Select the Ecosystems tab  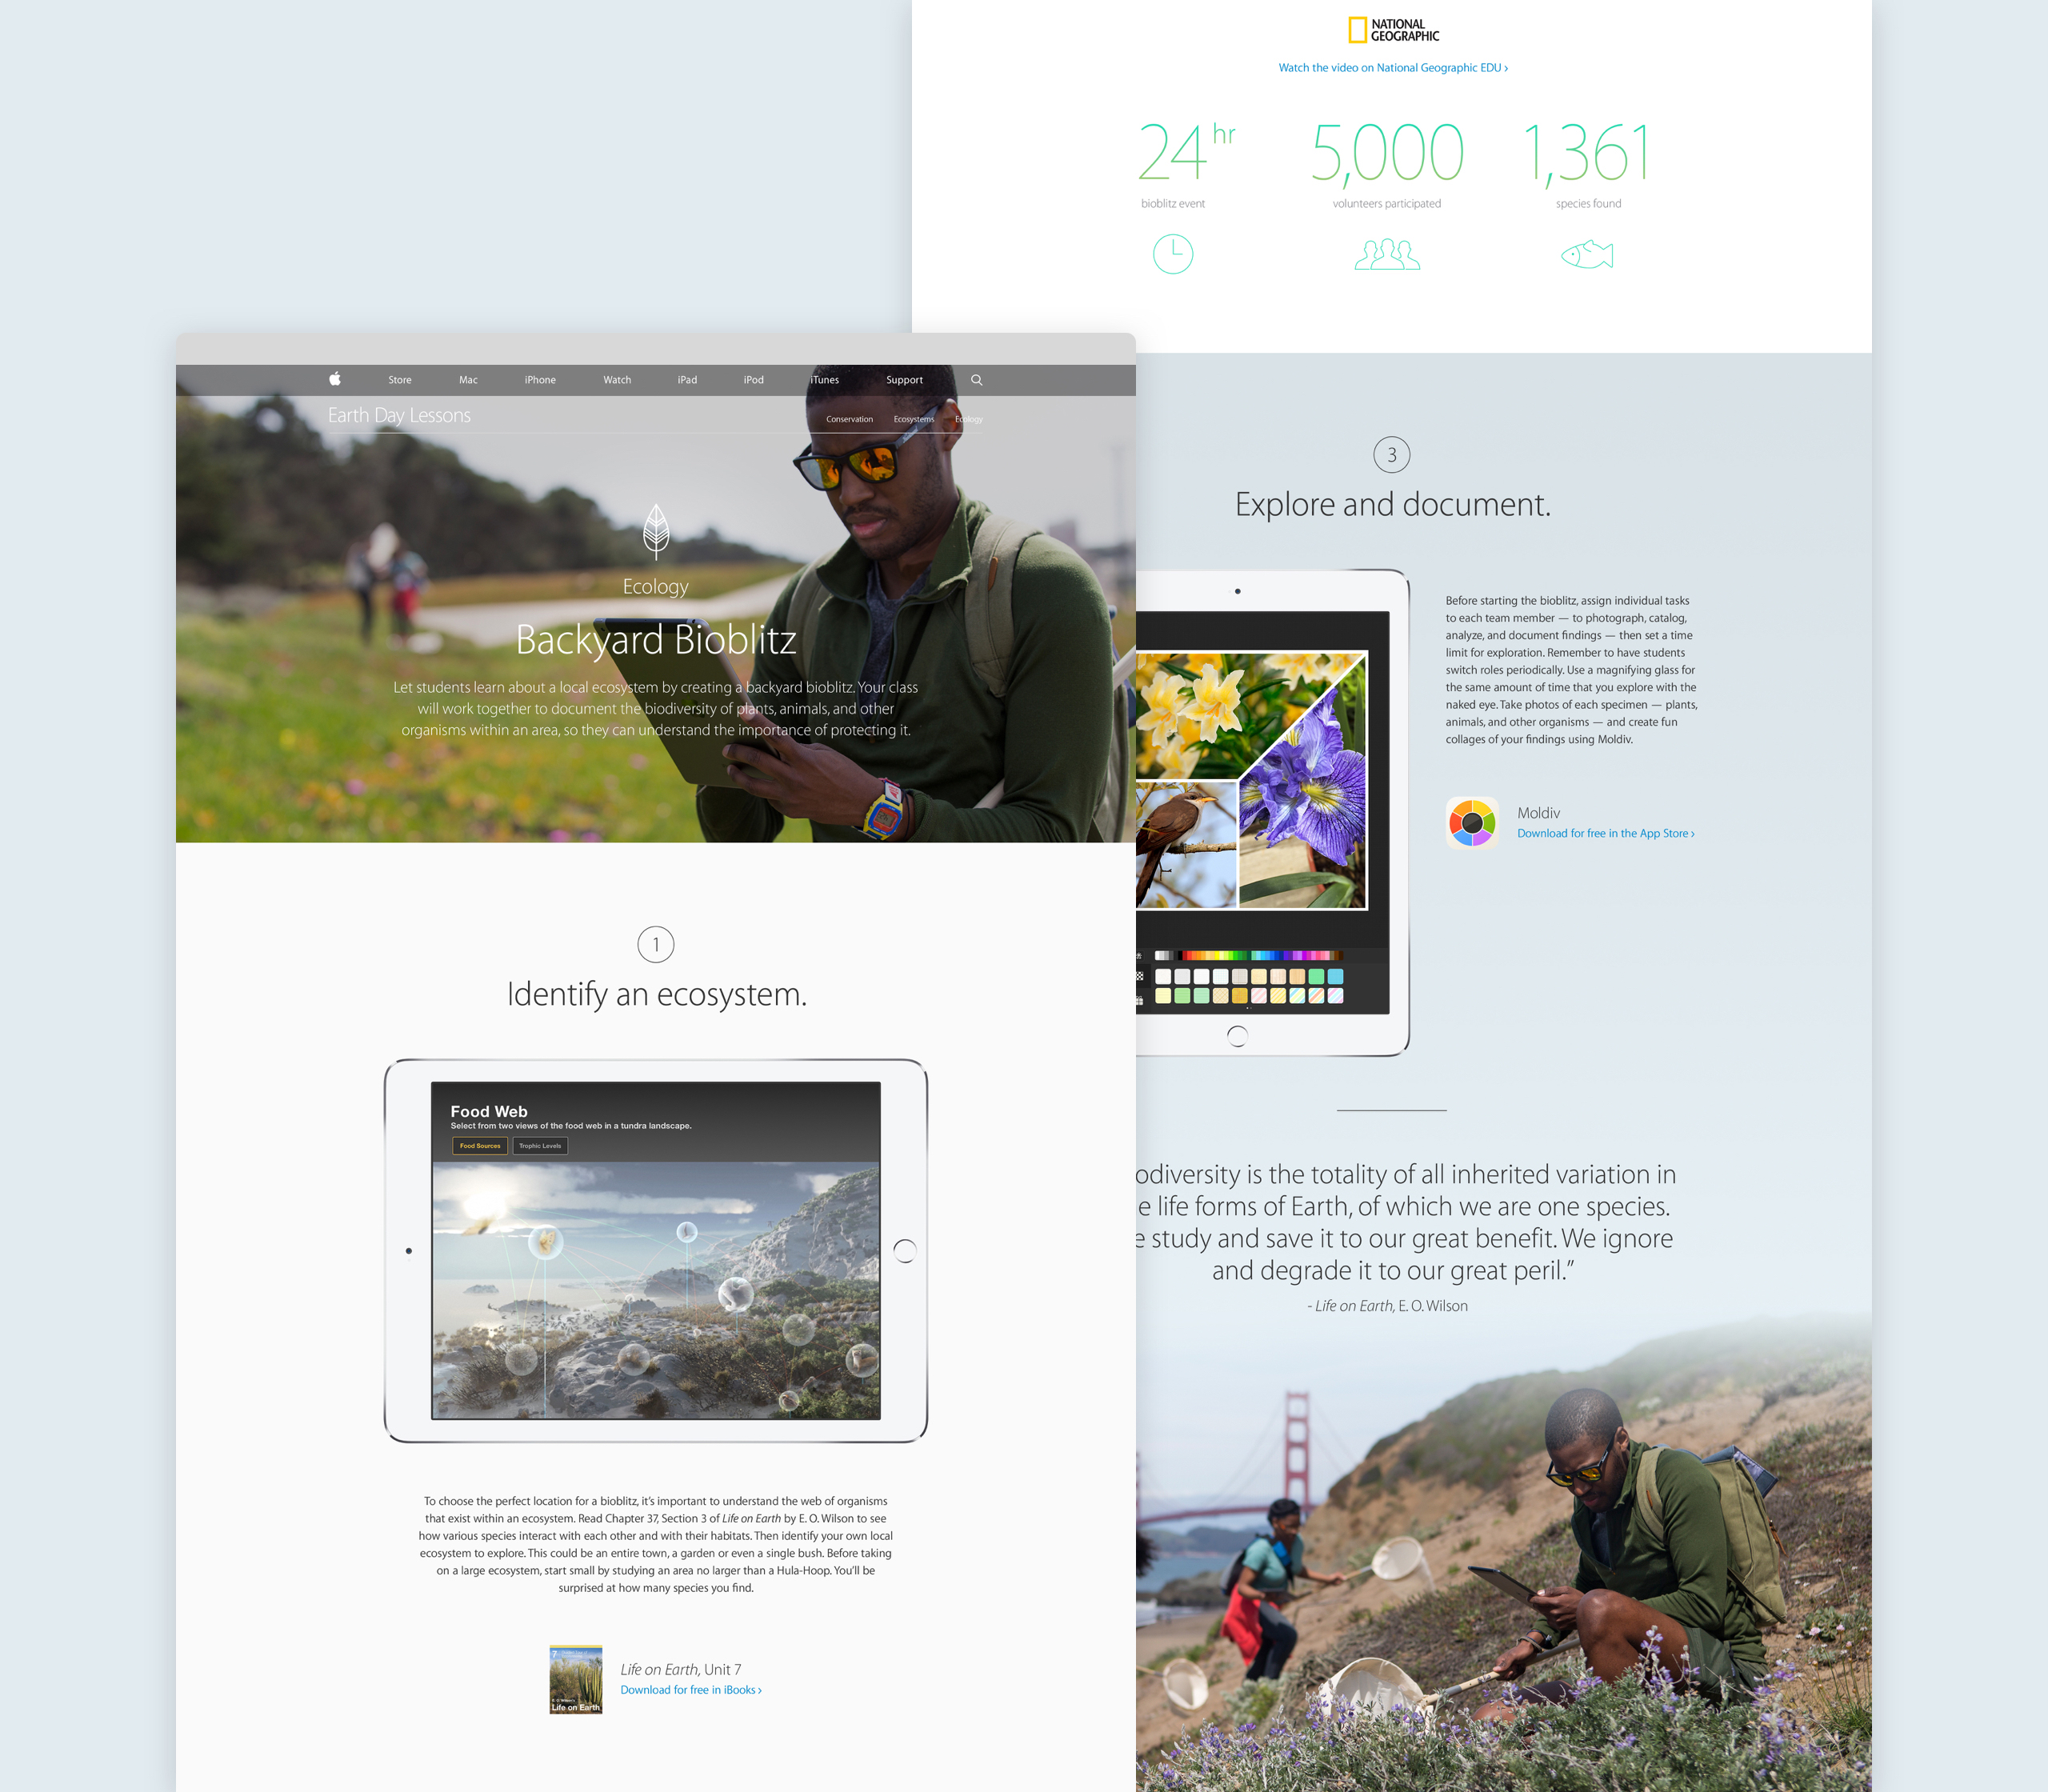[911, 418]
